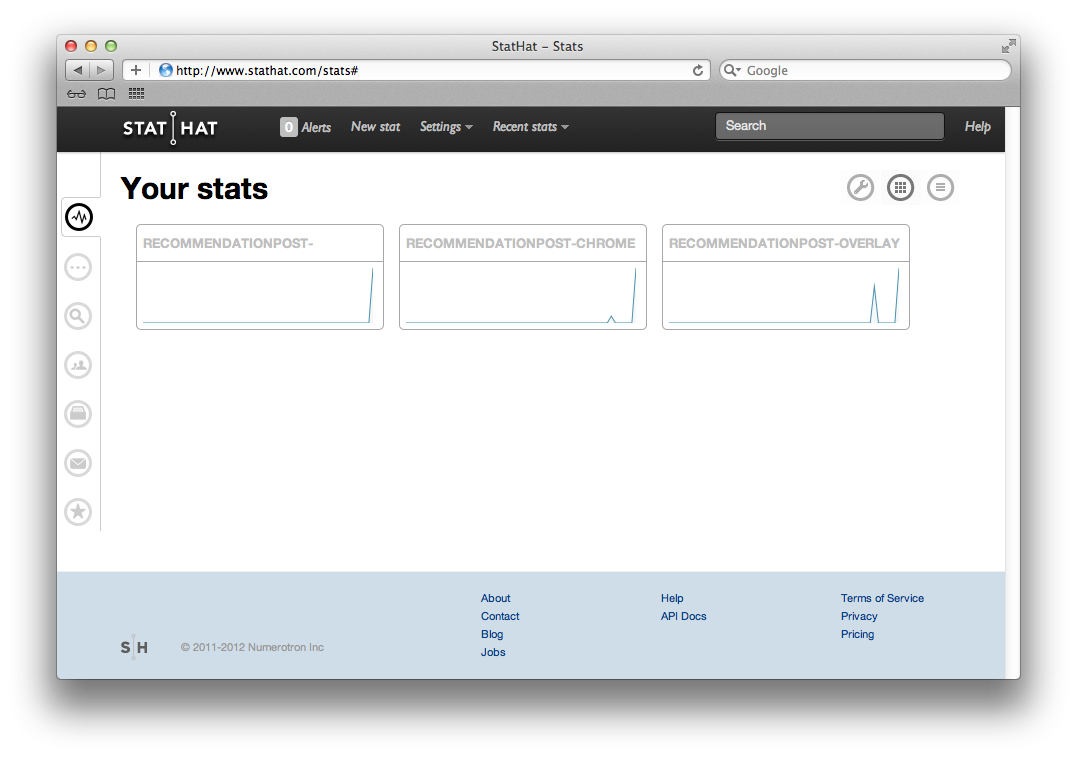Switch to list view of stats
The image size is (1077, 758).
(940, 187)
